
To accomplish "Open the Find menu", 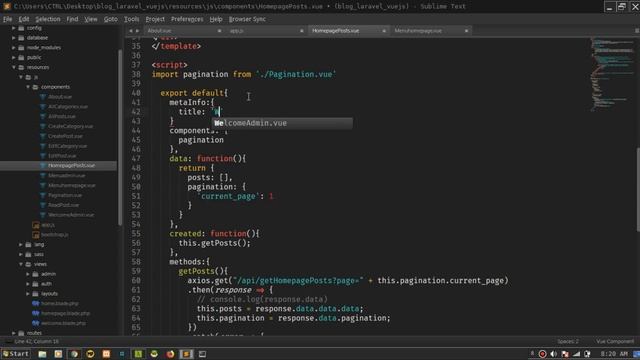I will [x=72, y=19].
